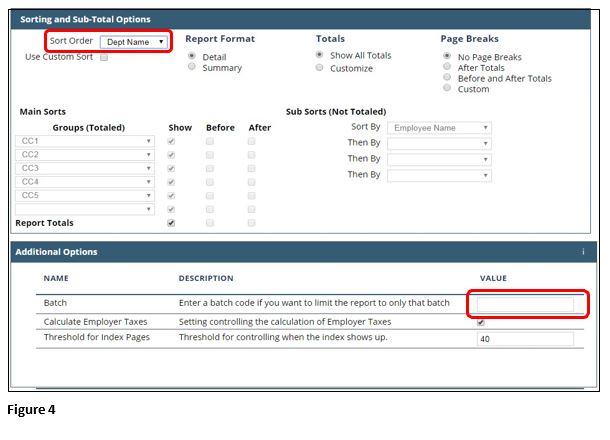The height and width of the screenshot is (440, 610).
Task: Choose the Custom page break option
Action: click(x=446, y=89)
